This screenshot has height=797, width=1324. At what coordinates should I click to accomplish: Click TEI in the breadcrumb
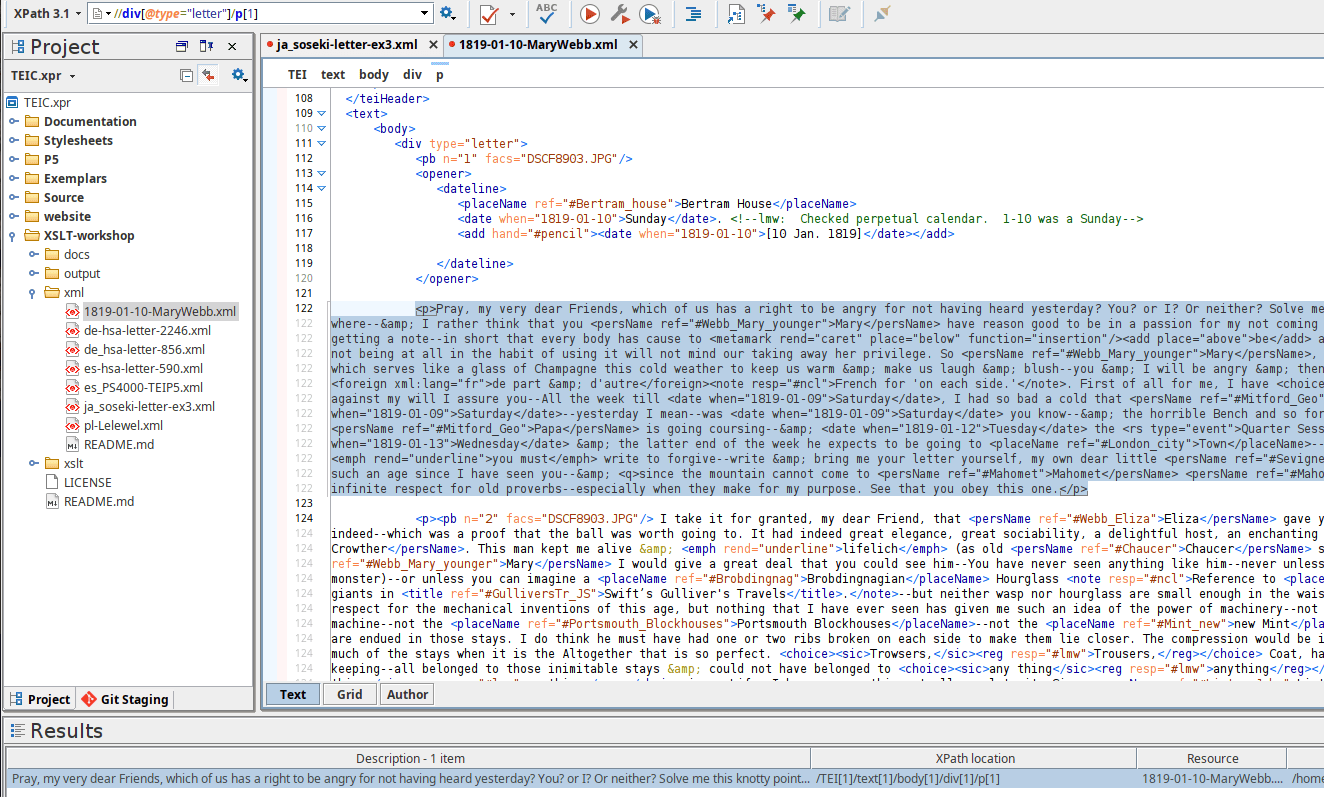point(298,75)
